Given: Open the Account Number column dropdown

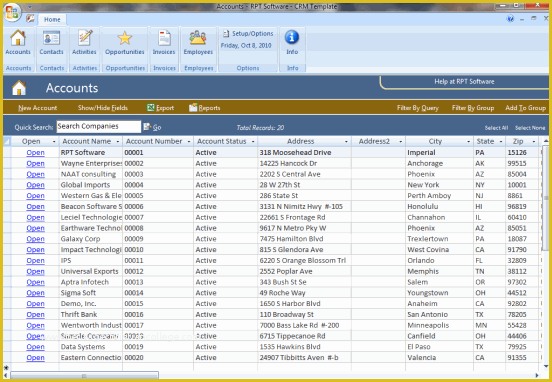Looking at the screenshot, I should [x=189, y=142].
